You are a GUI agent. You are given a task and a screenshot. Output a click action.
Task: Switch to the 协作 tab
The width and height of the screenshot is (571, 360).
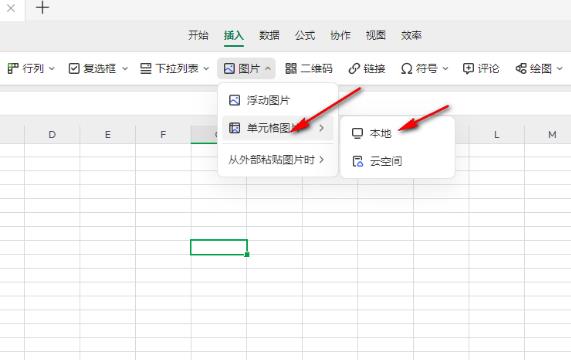[340, 35]
